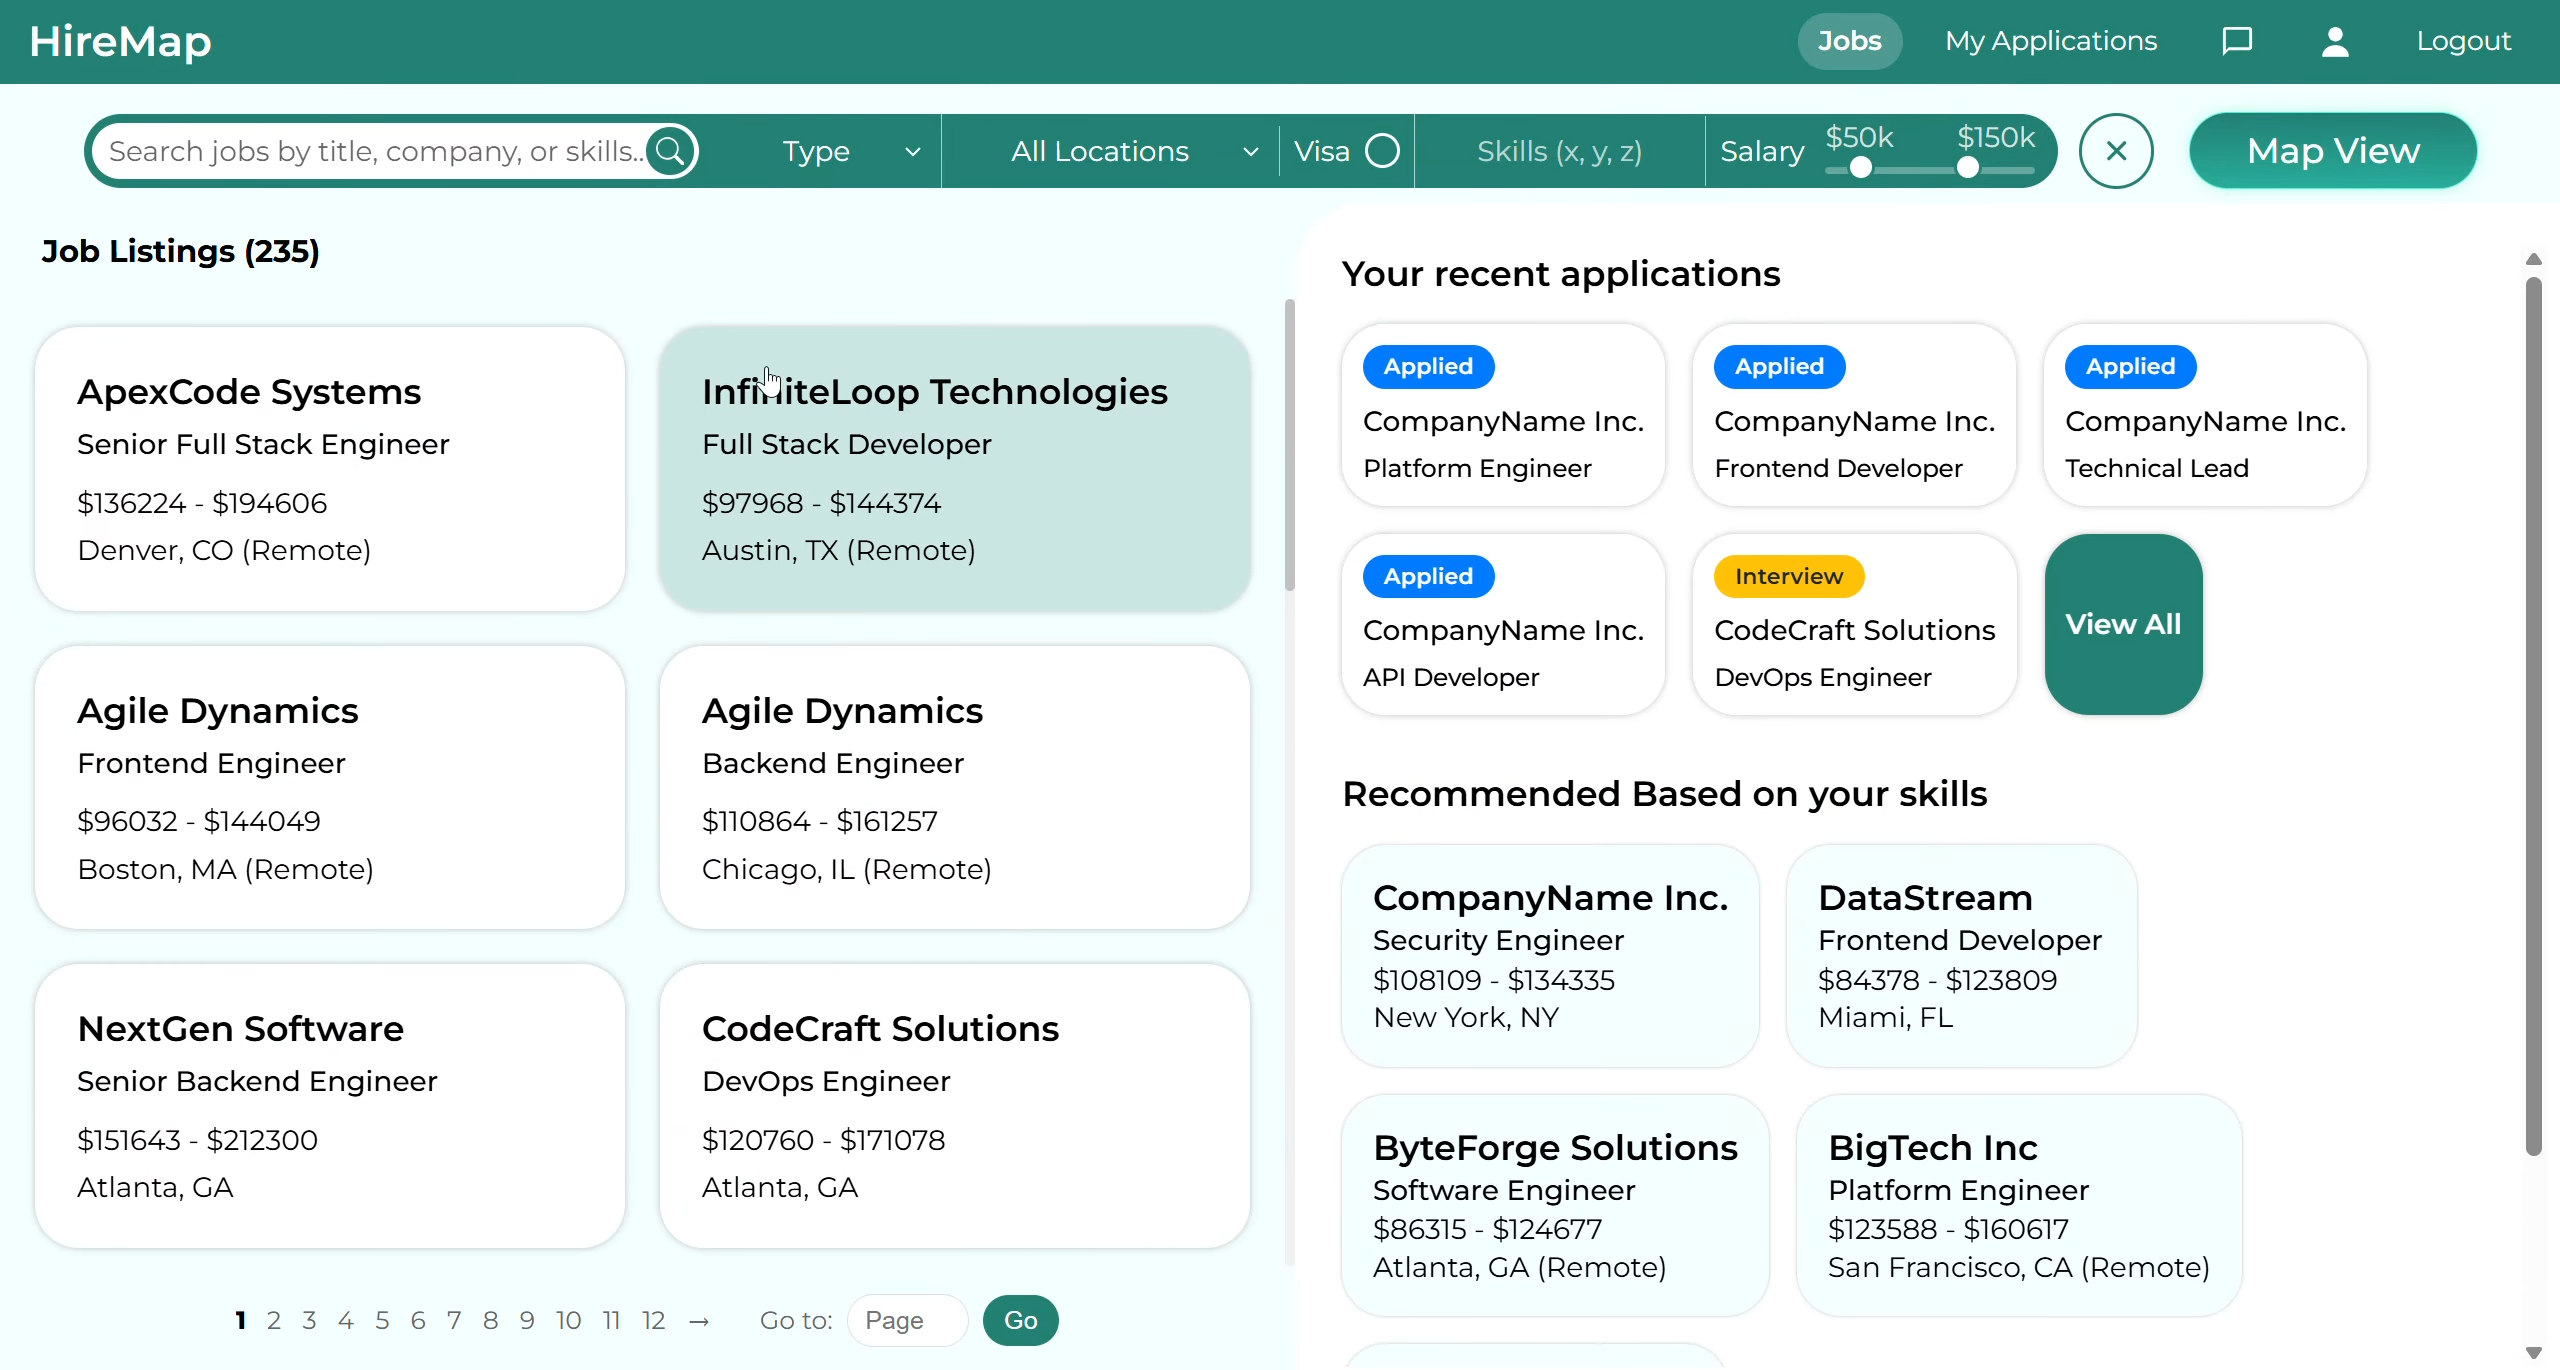Click the search magnifier icon
2560x1370 pixels.
[671, 151]
